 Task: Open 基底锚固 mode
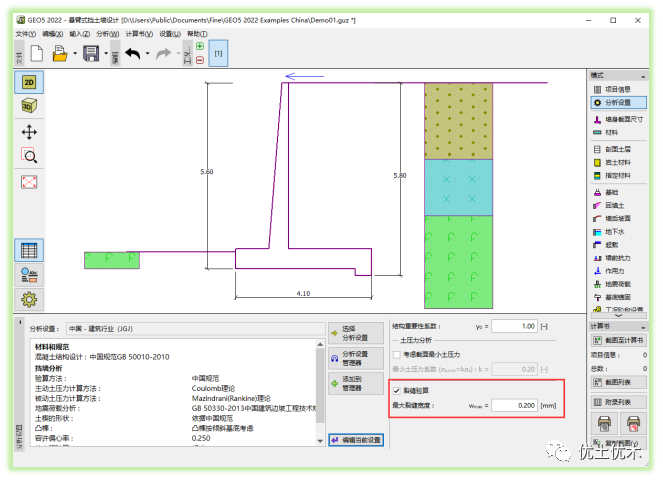(618, 297)
